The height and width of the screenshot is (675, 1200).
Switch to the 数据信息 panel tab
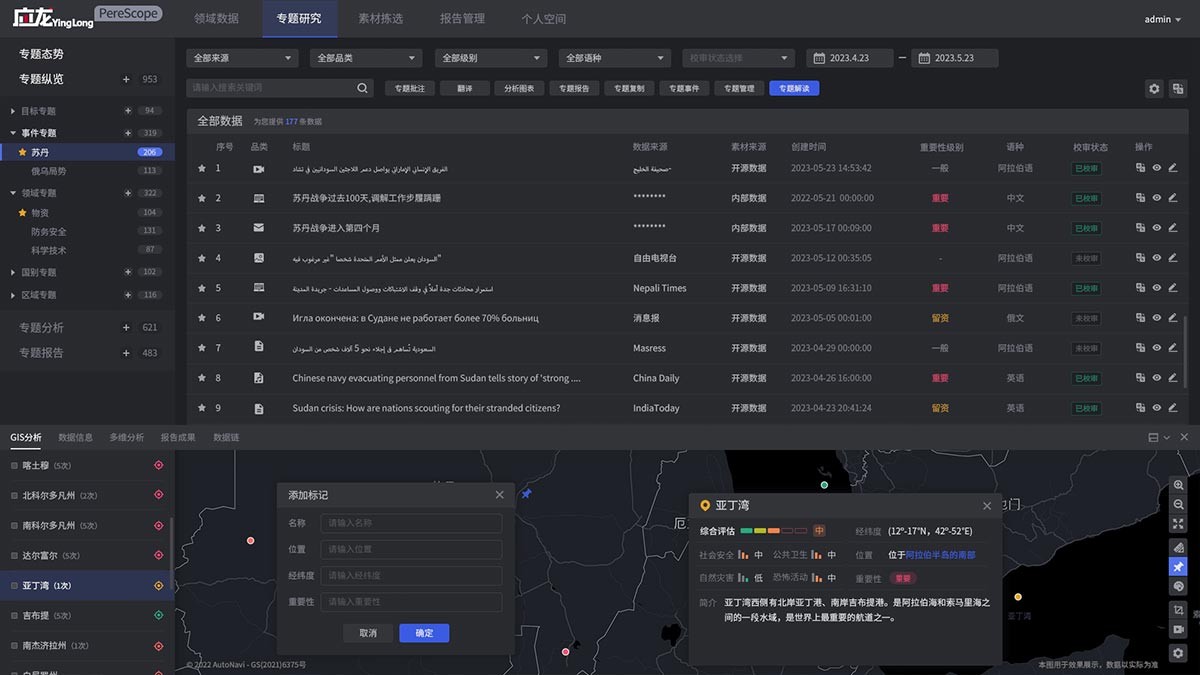click(75, 438)
